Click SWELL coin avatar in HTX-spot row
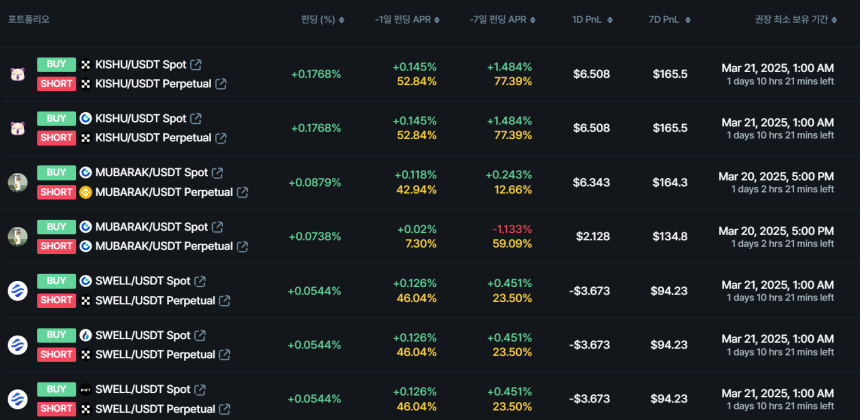Image resolution: width=860 pixels, height=420 pixels. (x=18, y=345)
